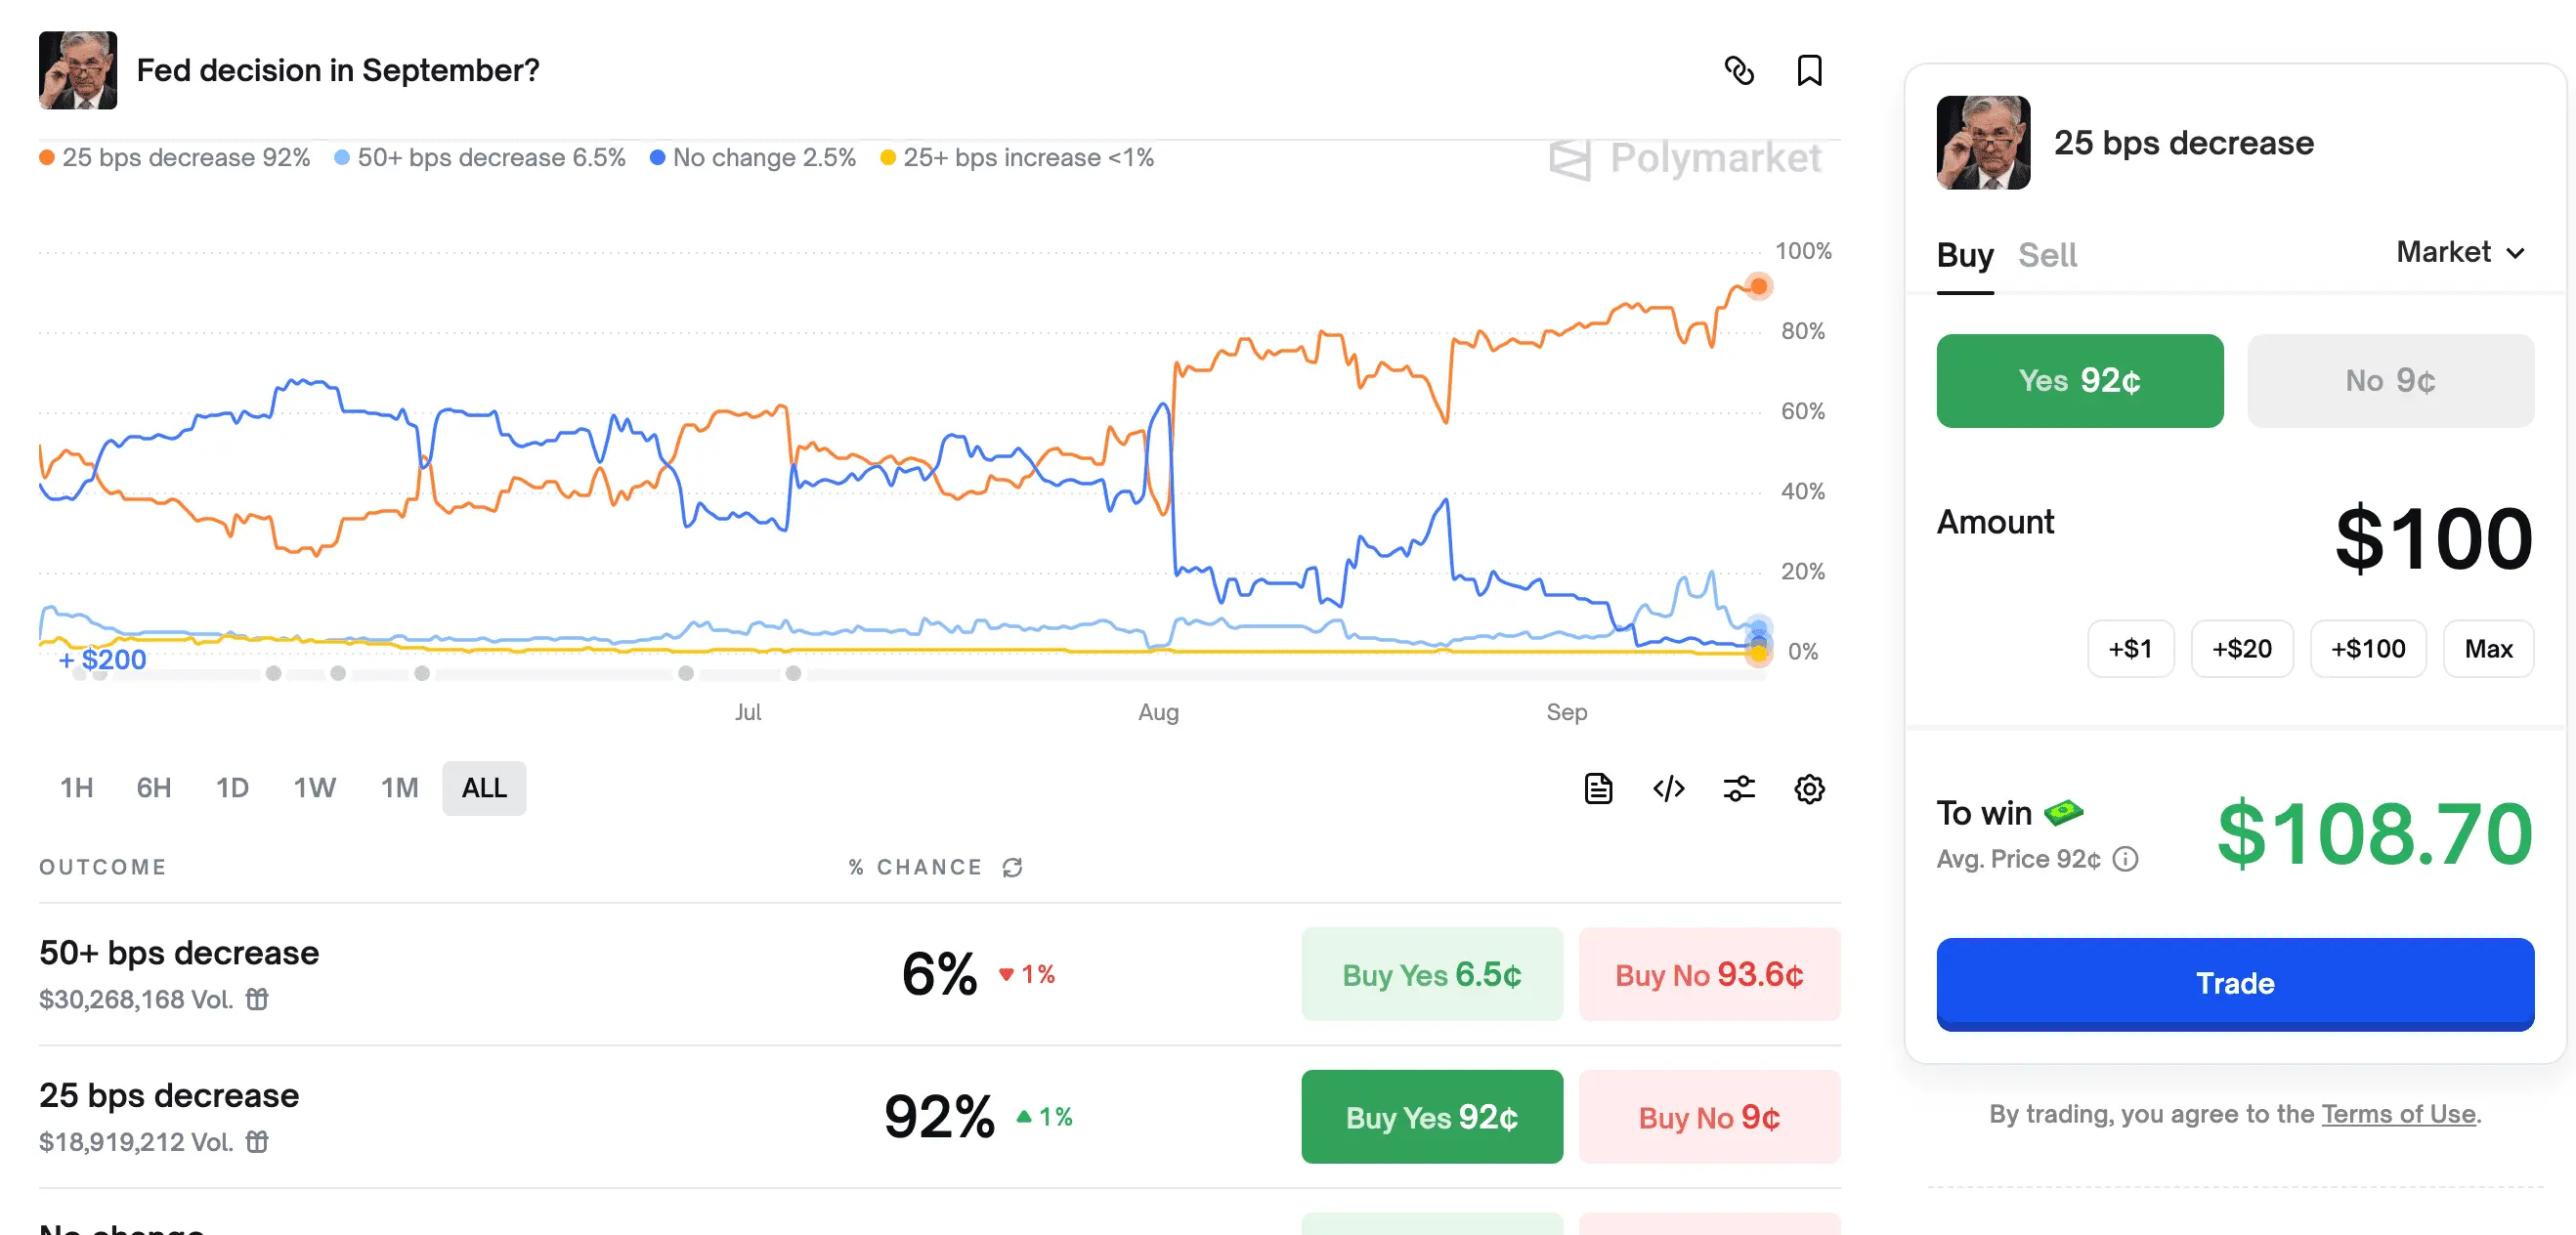Click the + $200 chart annotation
This screenshot has width=2576, height=1235.
[x=102, y=660]
